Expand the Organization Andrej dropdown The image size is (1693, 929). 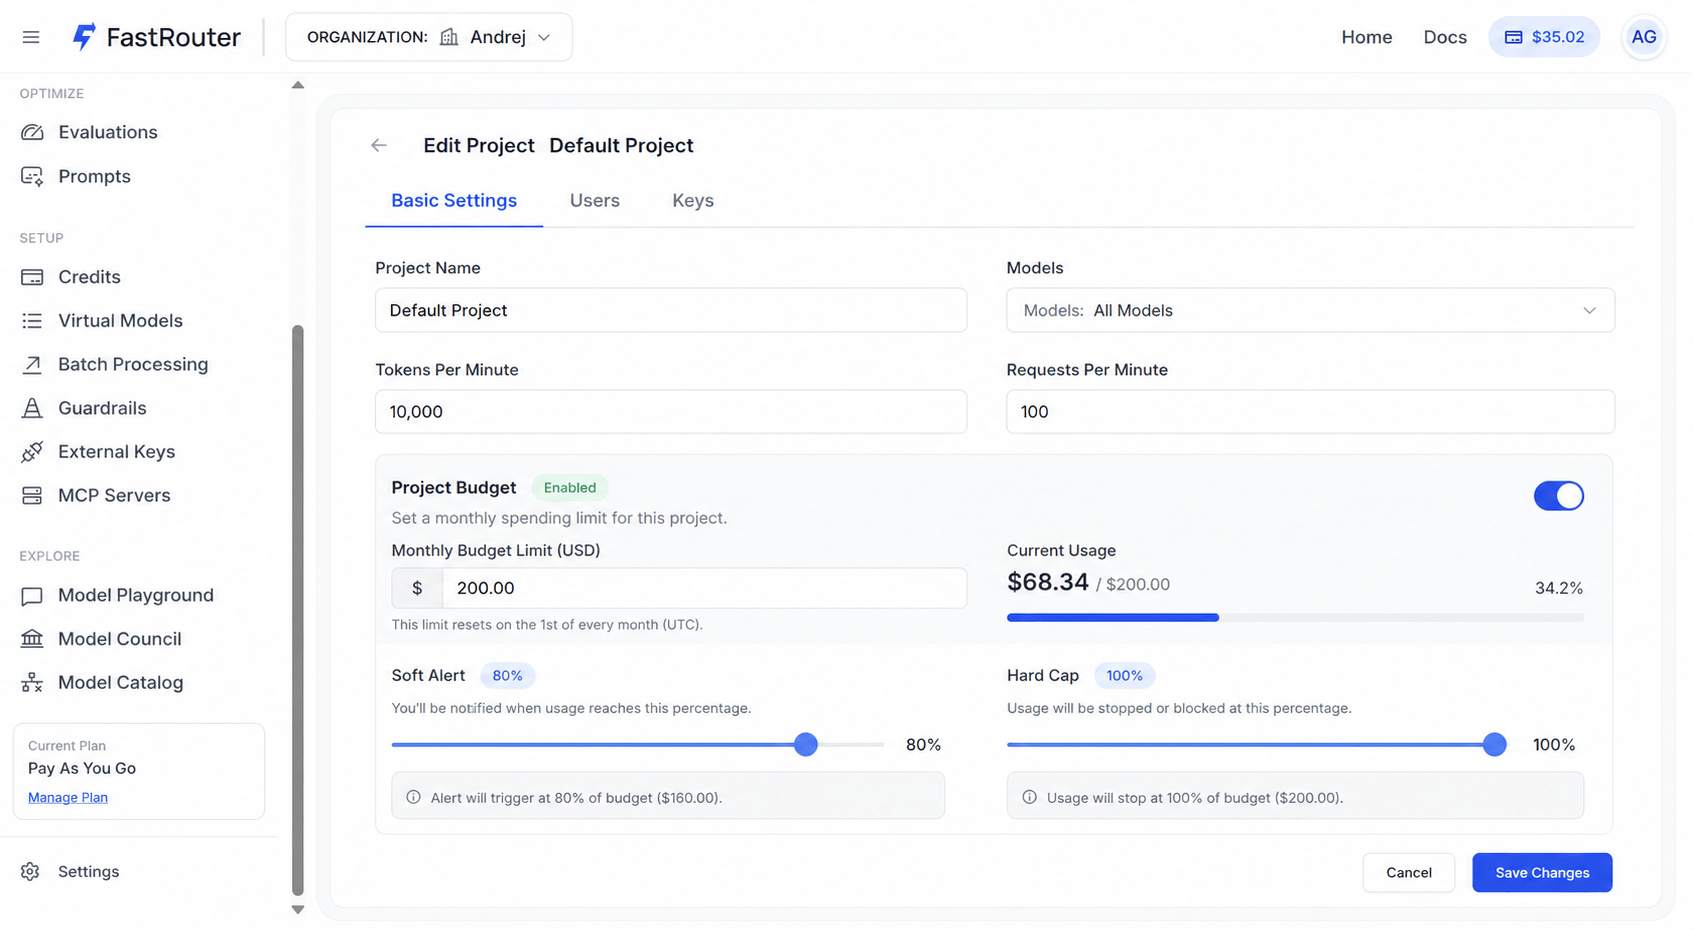[429, 37]
